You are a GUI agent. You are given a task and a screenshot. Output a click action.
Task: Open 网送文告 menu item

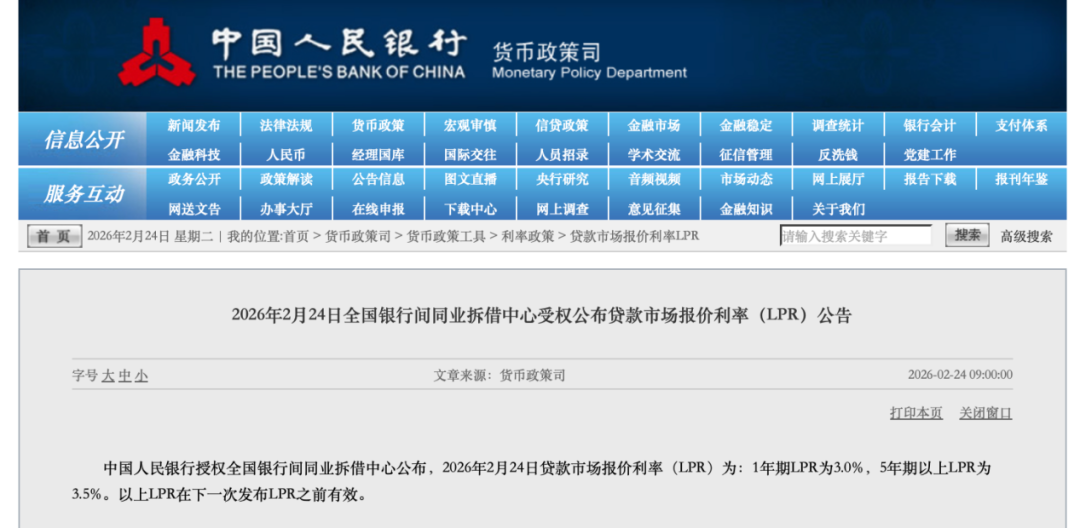point(194,209)
